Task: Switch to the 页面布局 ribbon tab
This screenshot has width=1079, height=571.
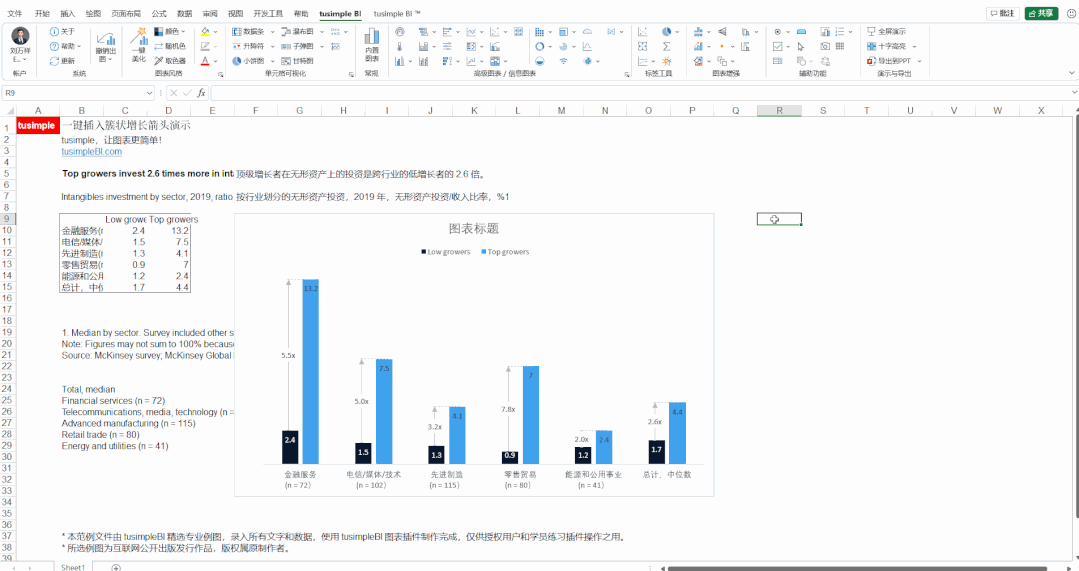Action: click(126, 14)
